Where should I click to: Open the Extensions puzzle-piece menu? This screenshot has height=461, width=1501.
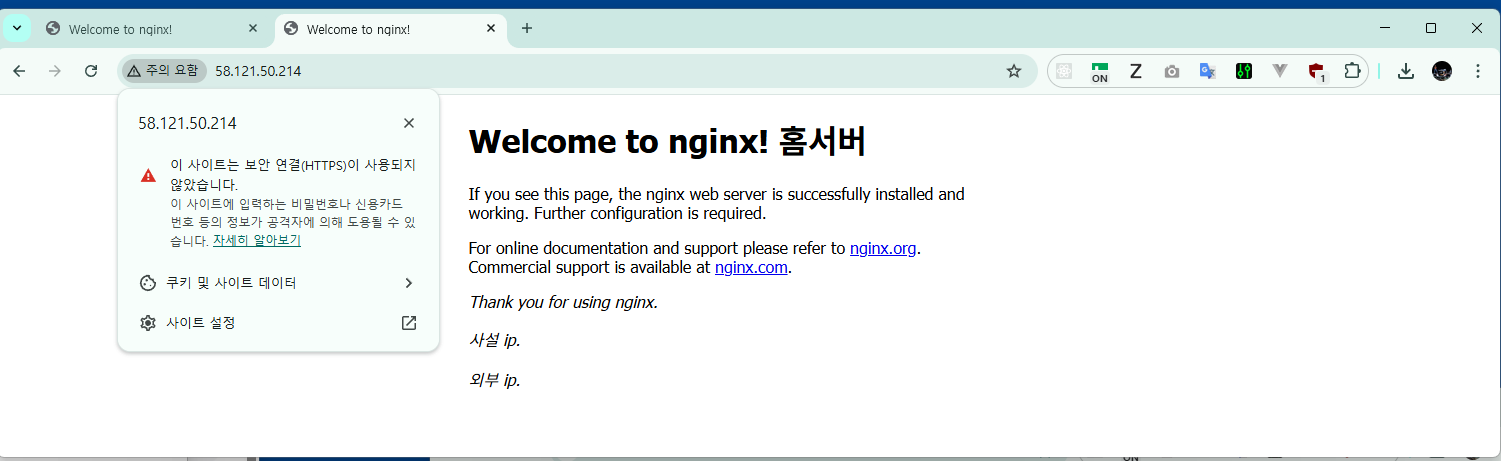1352,71
